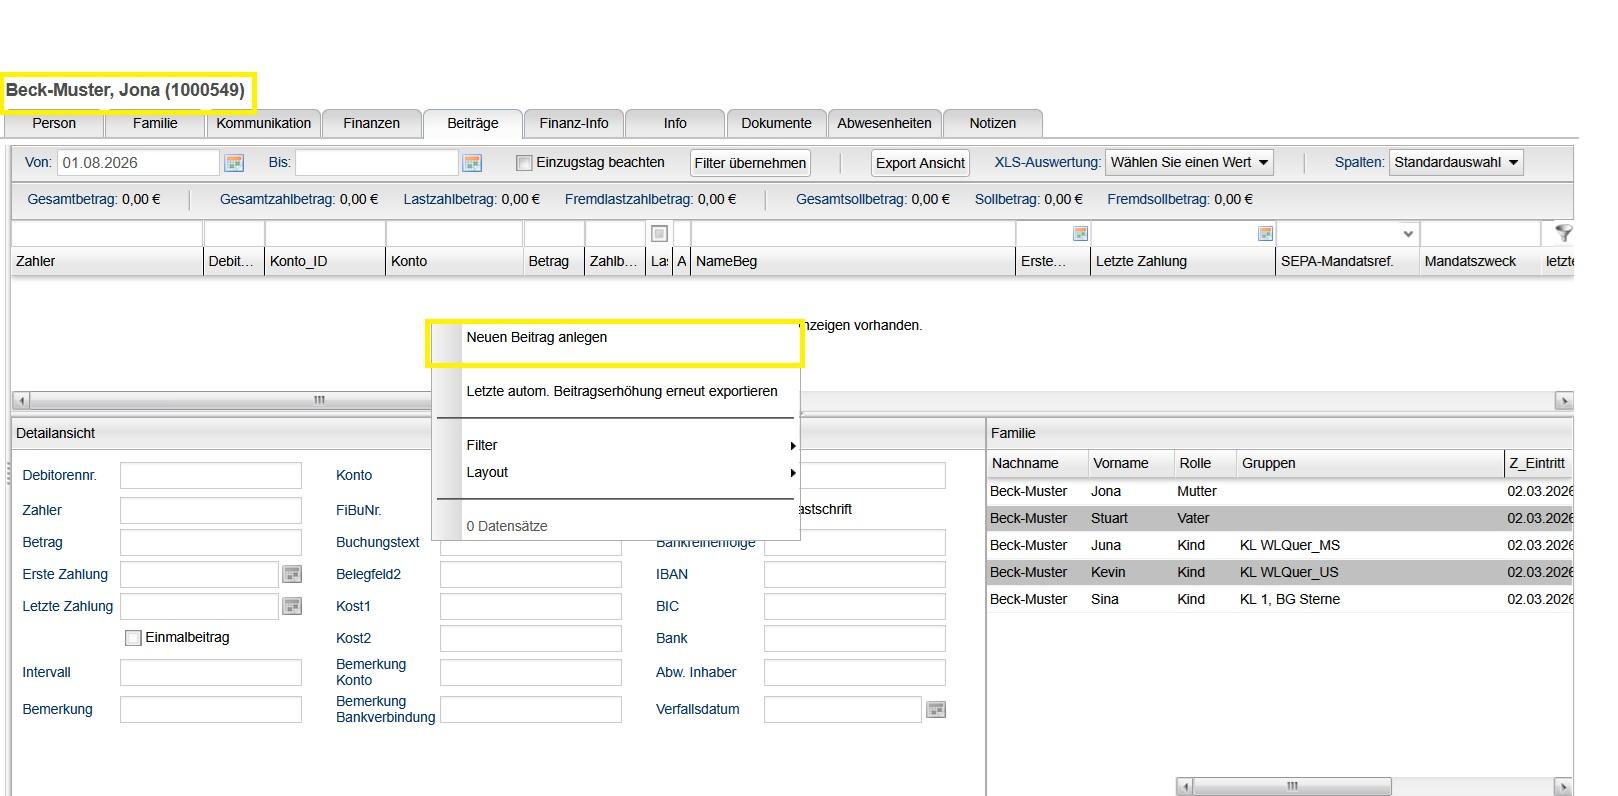Select family row Sina KL 1, BG Sterne
The height and width of the screenshot is (796, 1618).
click(1280, 600)
